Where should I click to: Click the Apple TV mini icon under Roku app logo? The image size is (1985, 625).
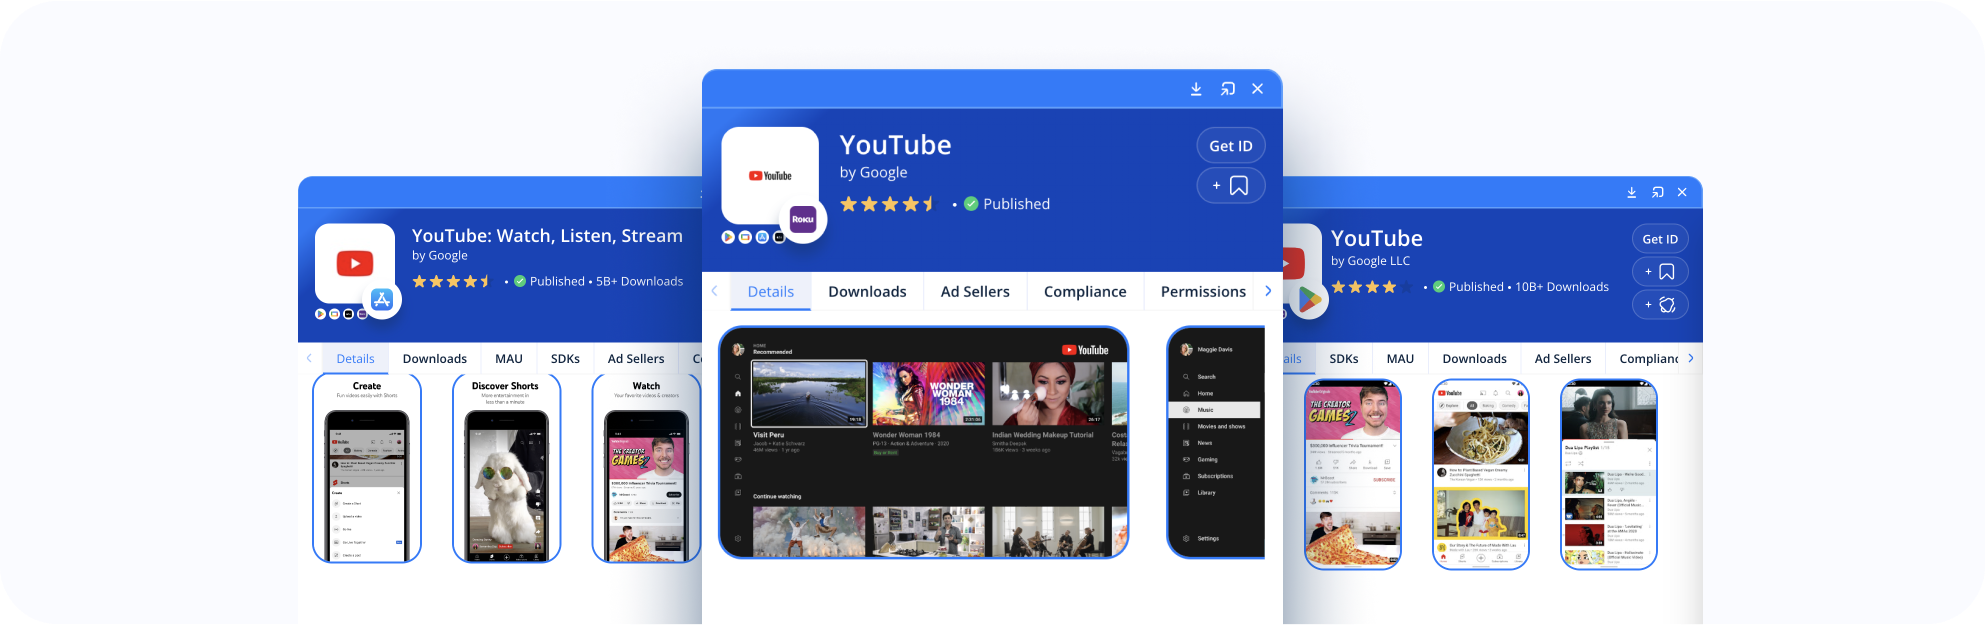click(779, 237)
